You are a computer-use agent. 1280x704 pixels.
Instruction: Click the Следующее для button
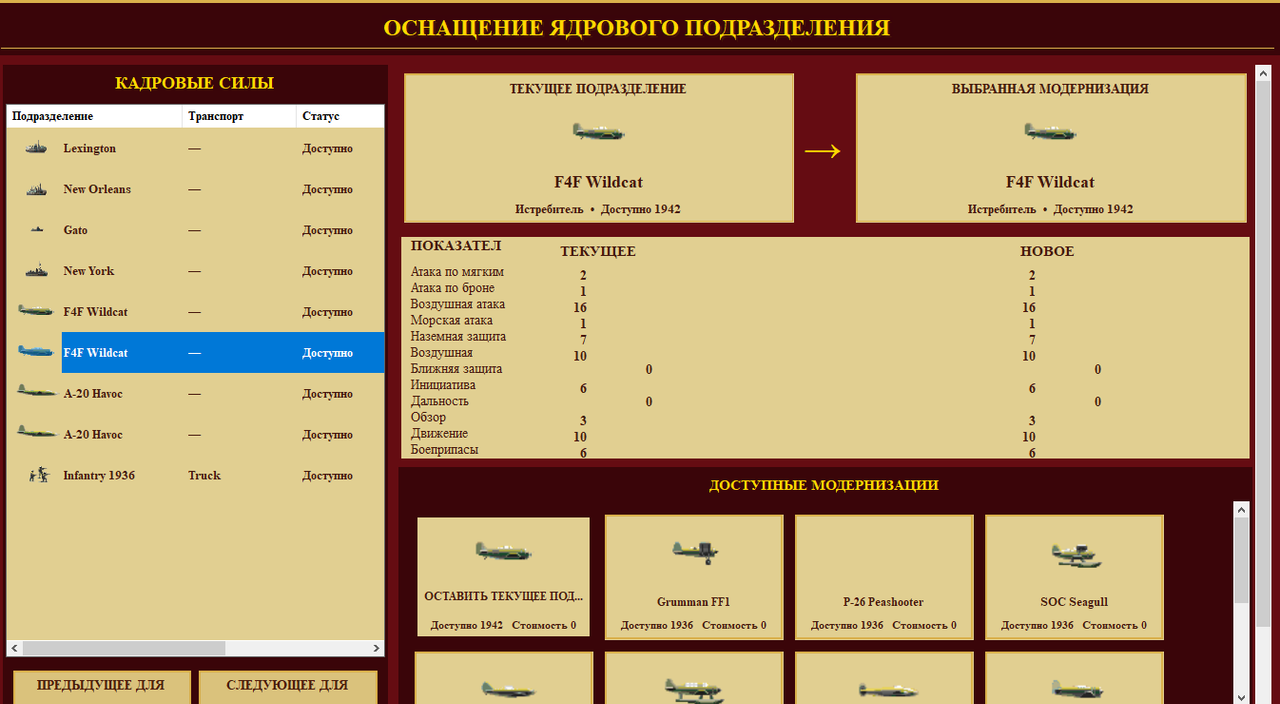click(x=288, y=686)
